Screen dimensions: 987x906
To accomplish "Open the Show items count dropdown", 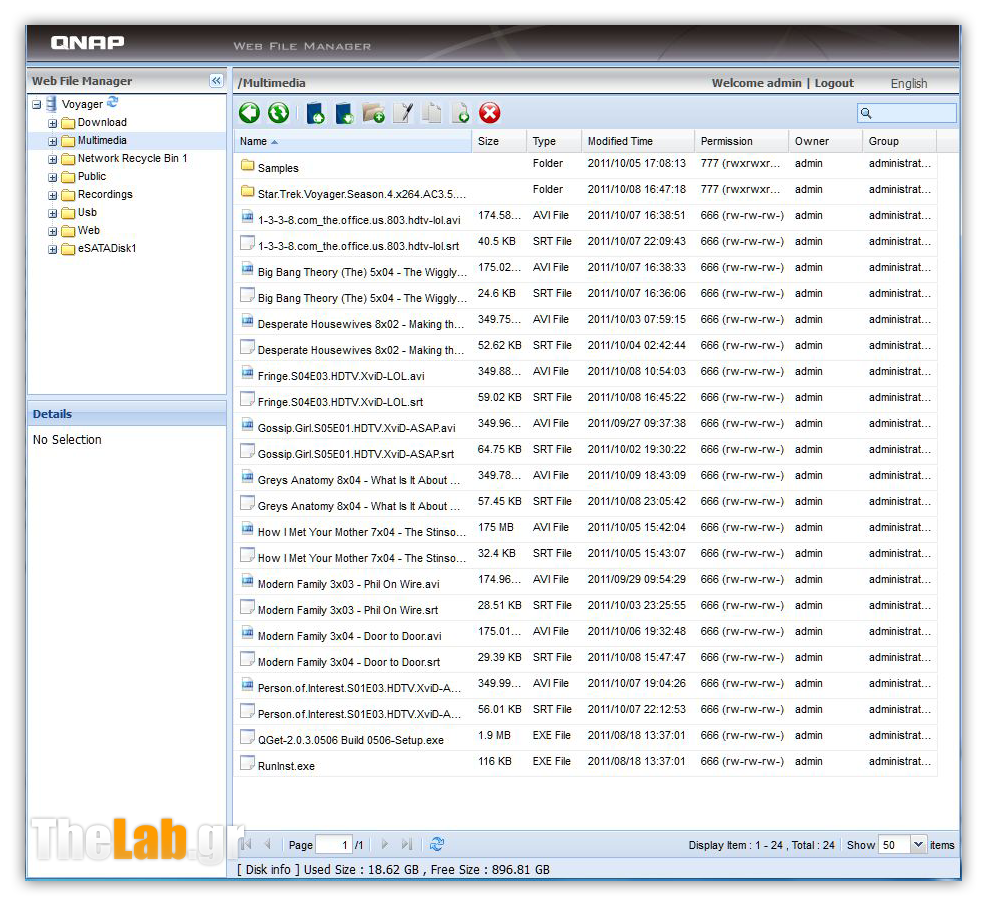I will (918, 844).
